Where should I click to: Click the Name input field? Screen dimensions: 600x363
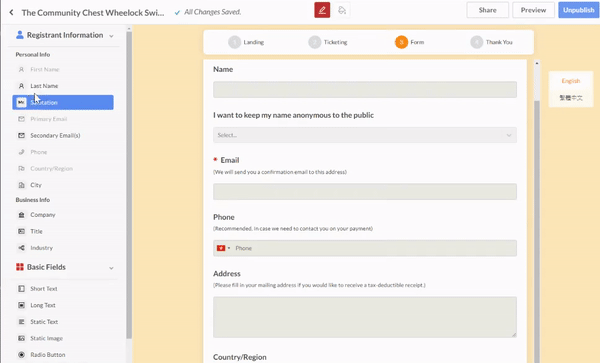click(365, 90)
